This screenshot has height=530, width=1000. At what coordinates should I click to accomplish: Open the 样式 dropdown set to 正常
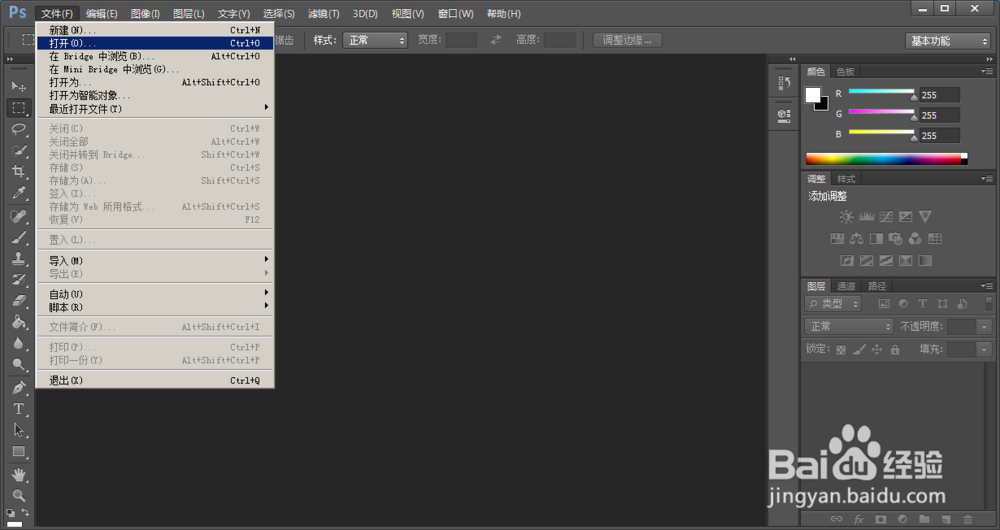click(x=375, y=40)
